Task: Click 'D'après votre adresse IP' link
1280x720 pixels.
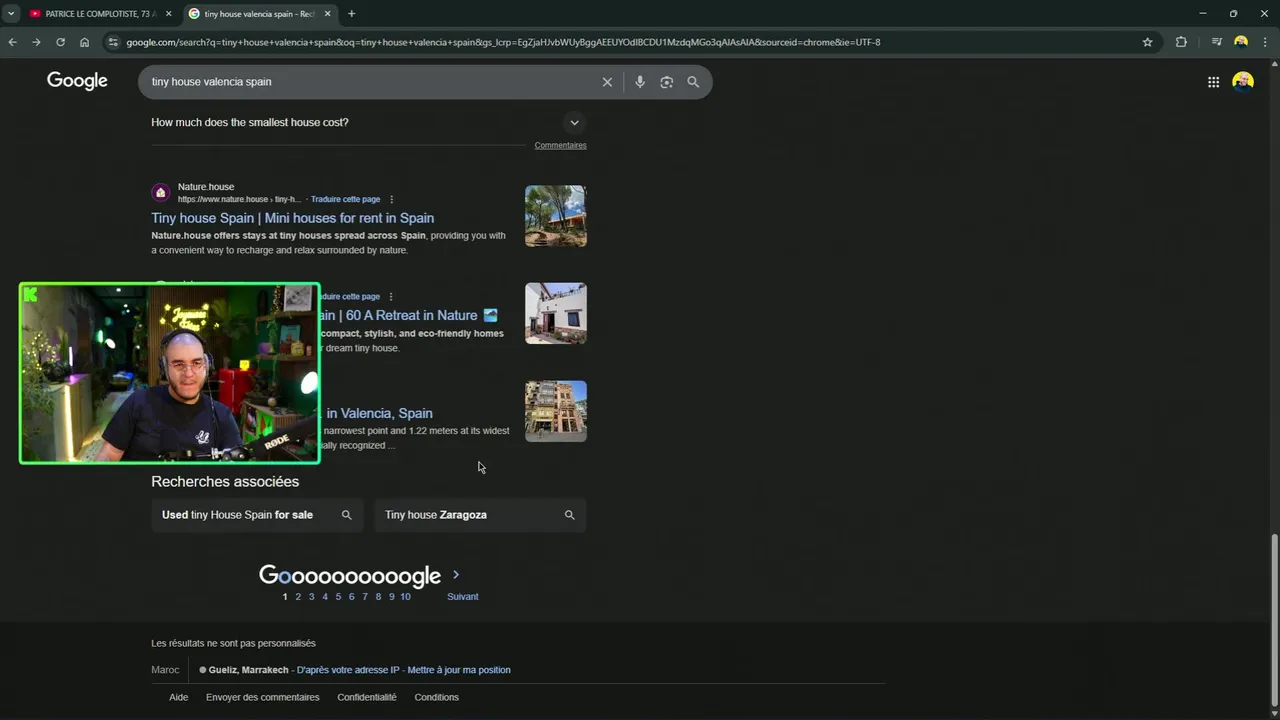Action: click(x=349, y=670)
